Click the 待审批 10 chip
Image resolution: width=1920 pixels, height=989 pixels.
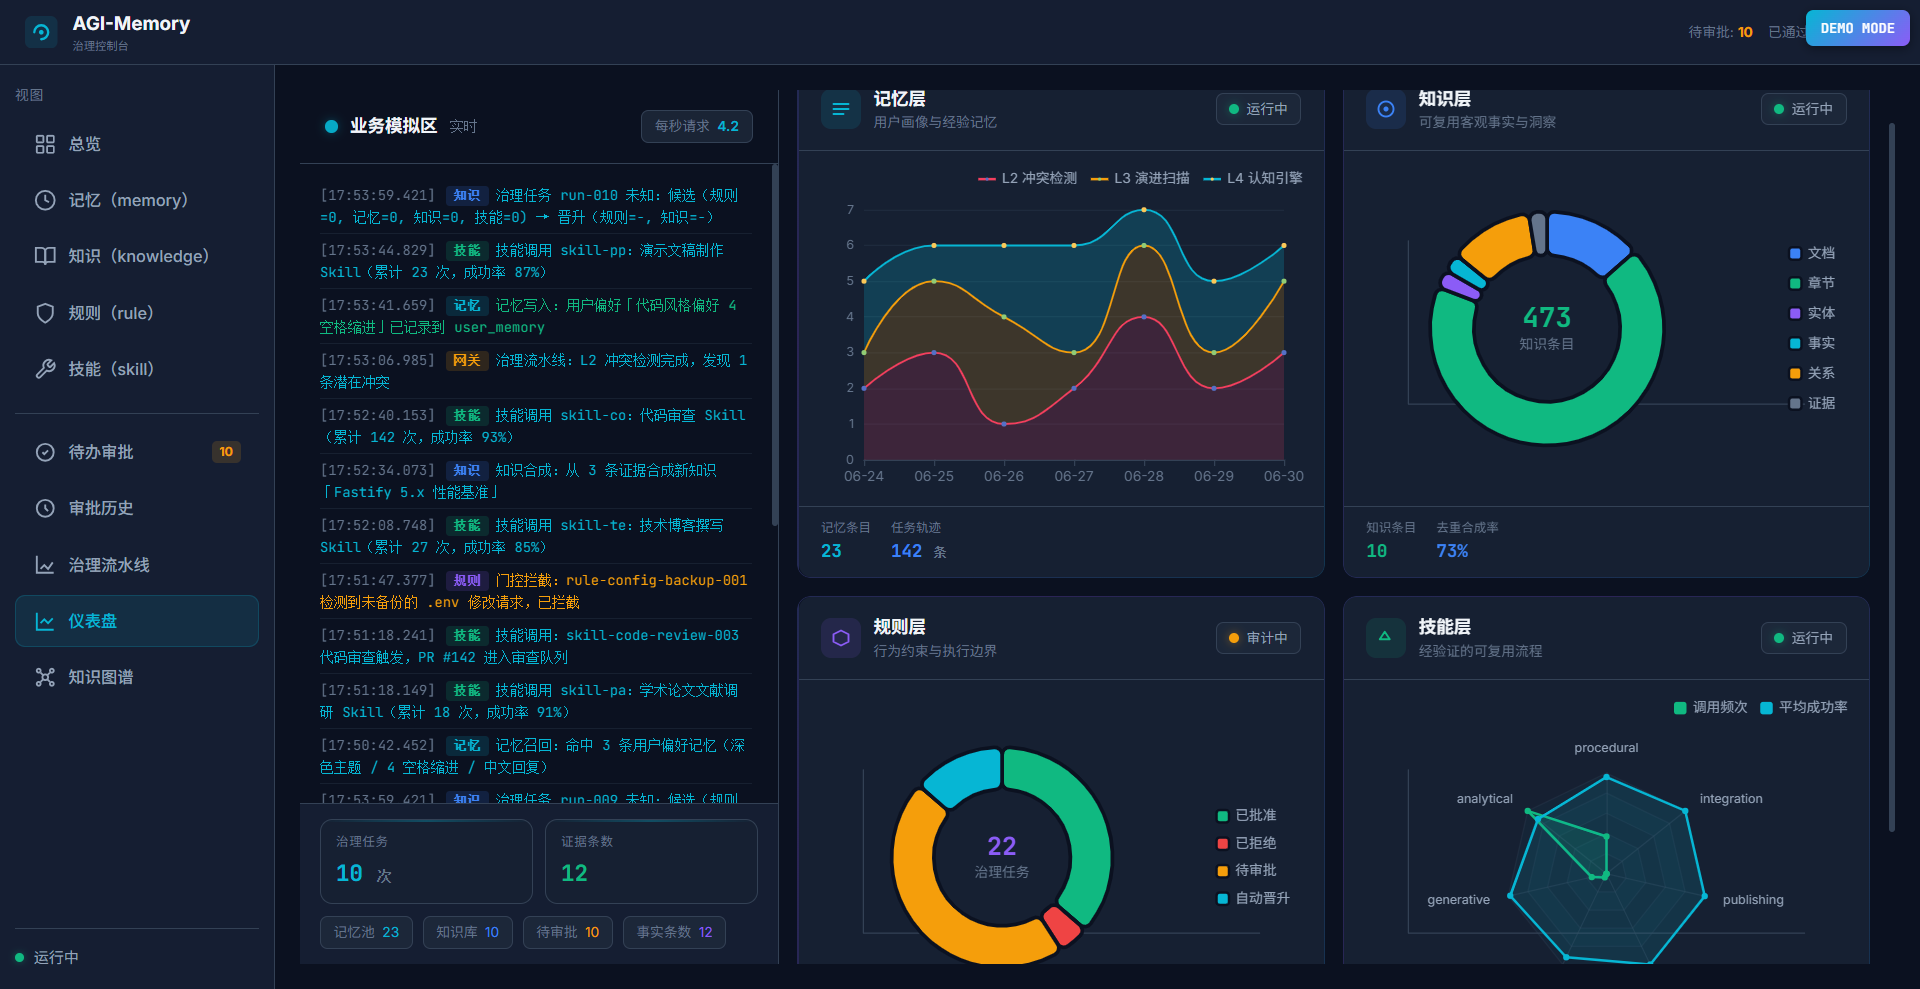tap(567, 932)
